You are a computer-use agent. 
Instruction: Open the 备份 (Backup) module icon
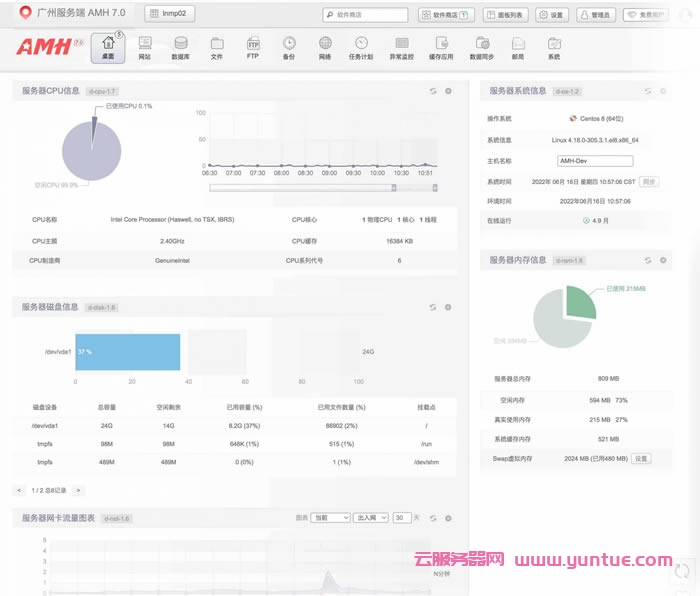point(289,47)
